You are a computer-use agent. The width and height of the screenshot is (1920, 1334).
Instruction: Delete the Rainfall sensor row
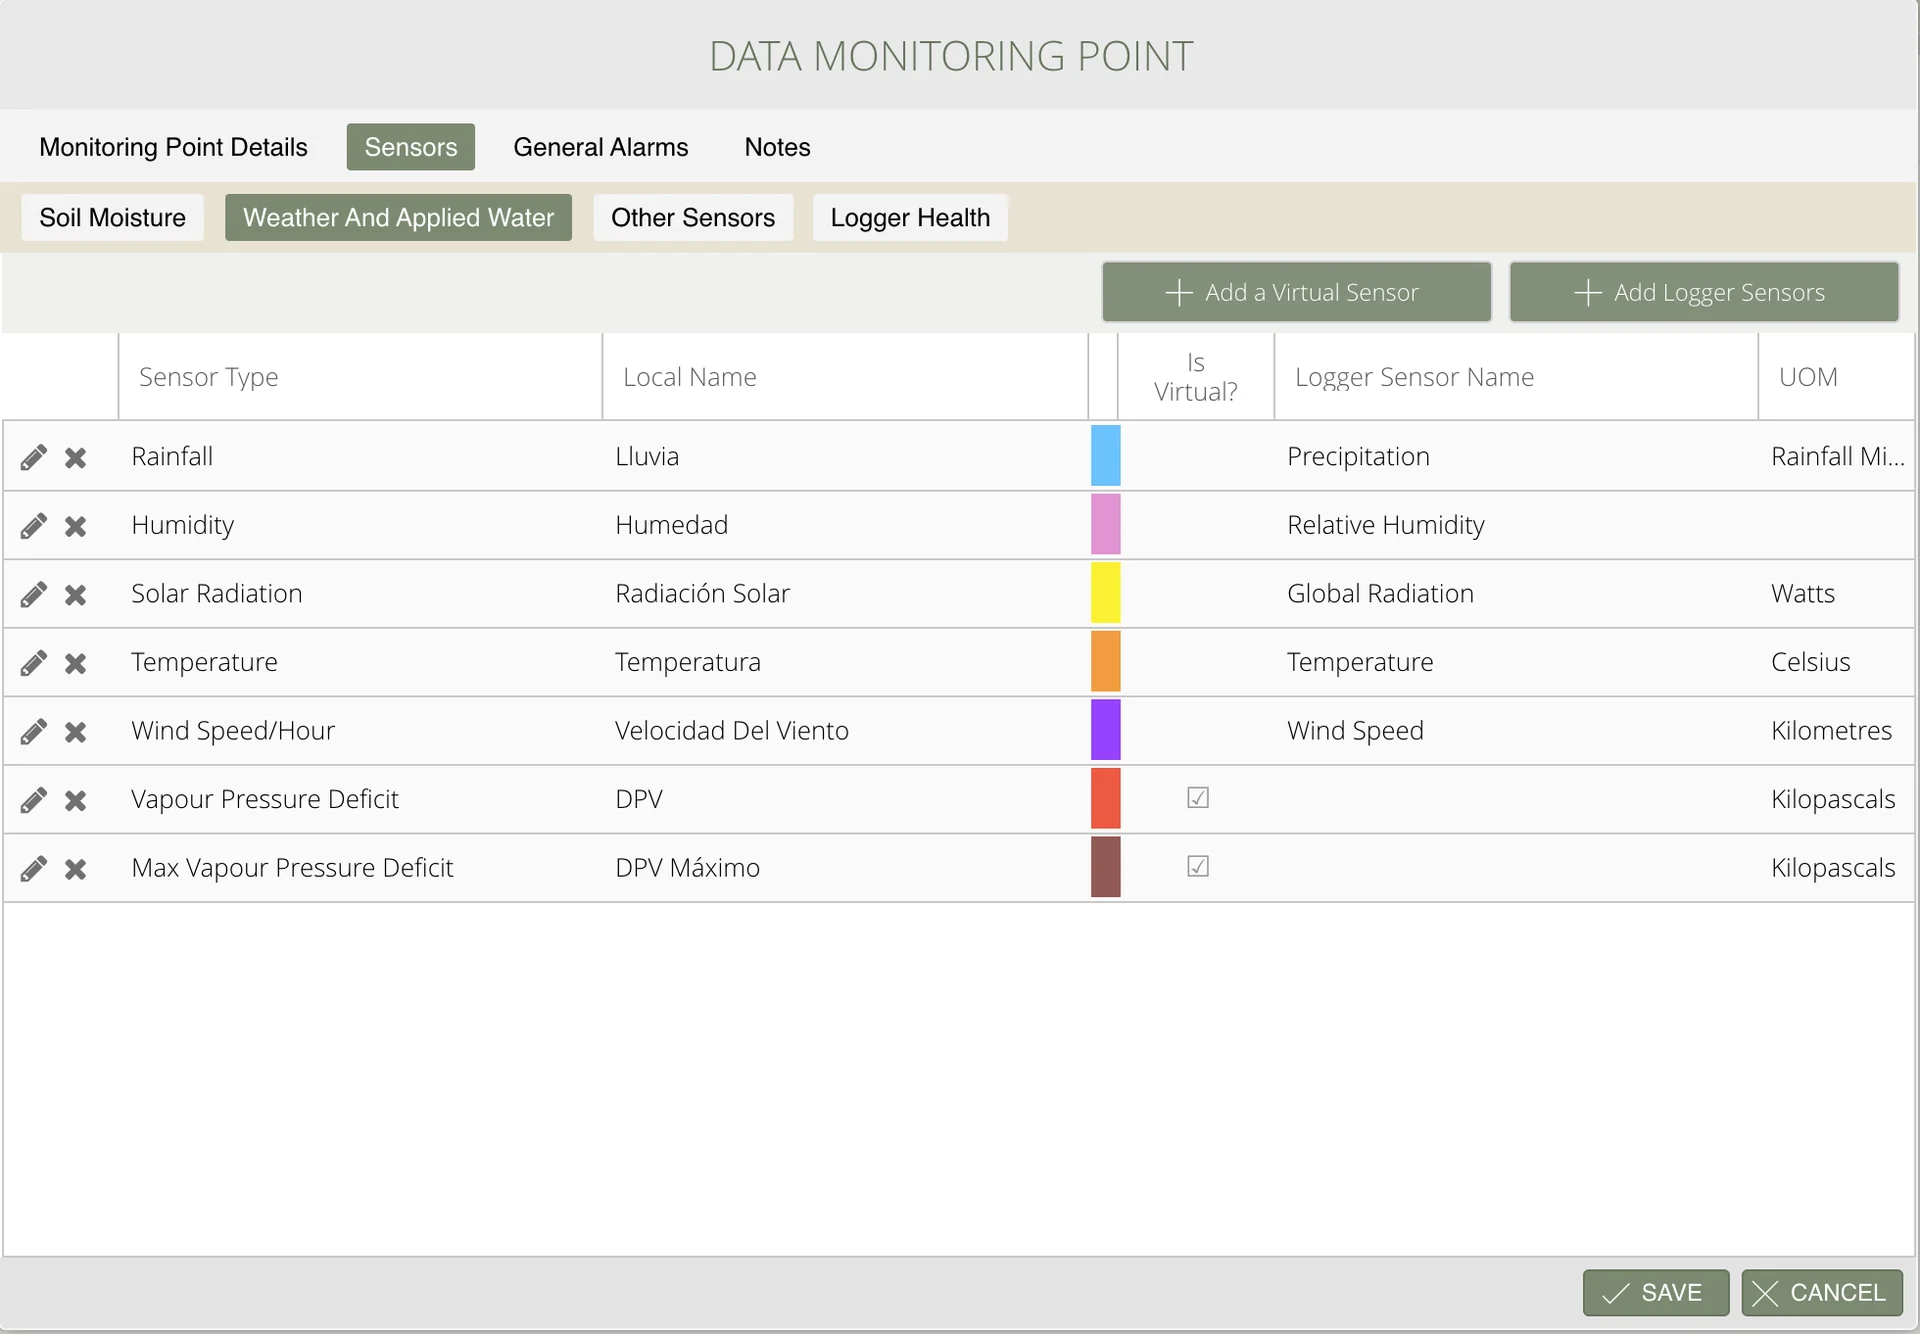click(x=75, y=458)
